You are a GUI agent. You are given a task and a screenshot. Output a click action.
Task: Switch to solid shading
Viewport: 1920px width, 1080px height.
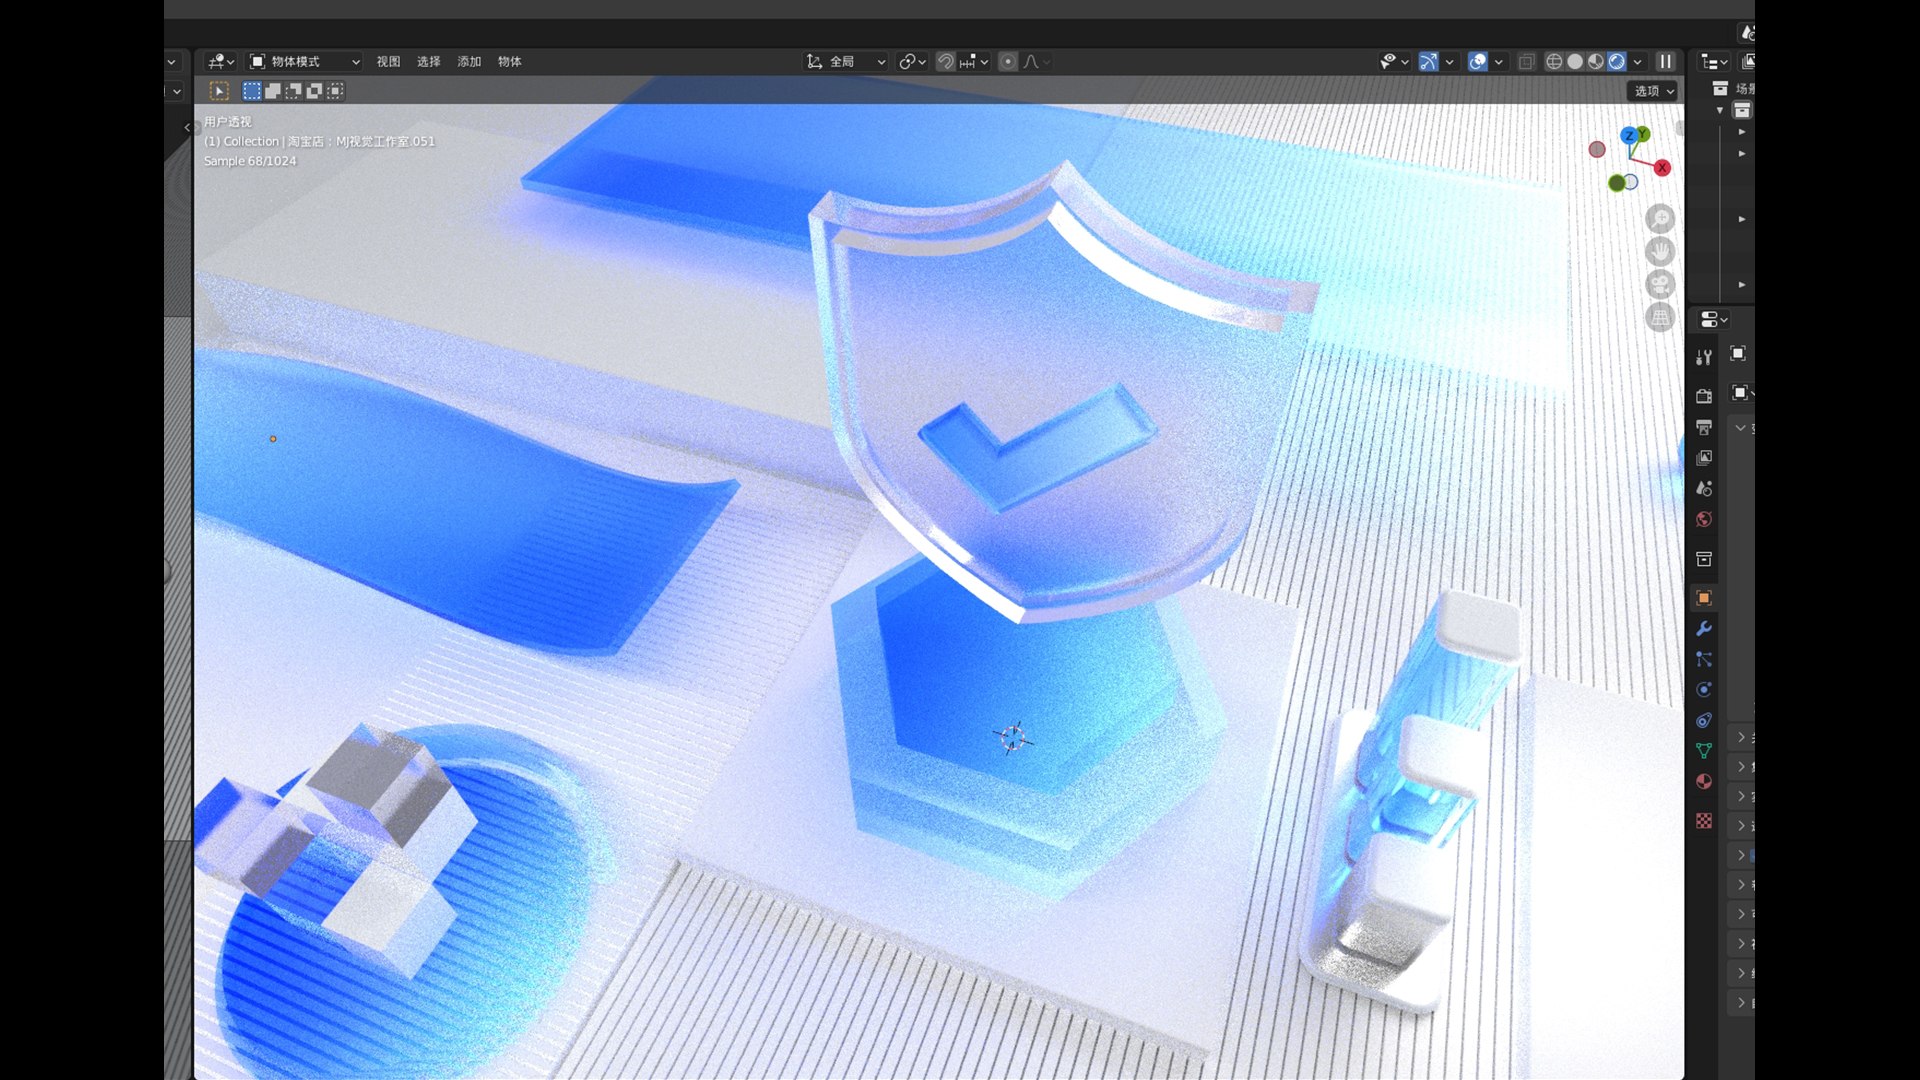point(1575,62)
